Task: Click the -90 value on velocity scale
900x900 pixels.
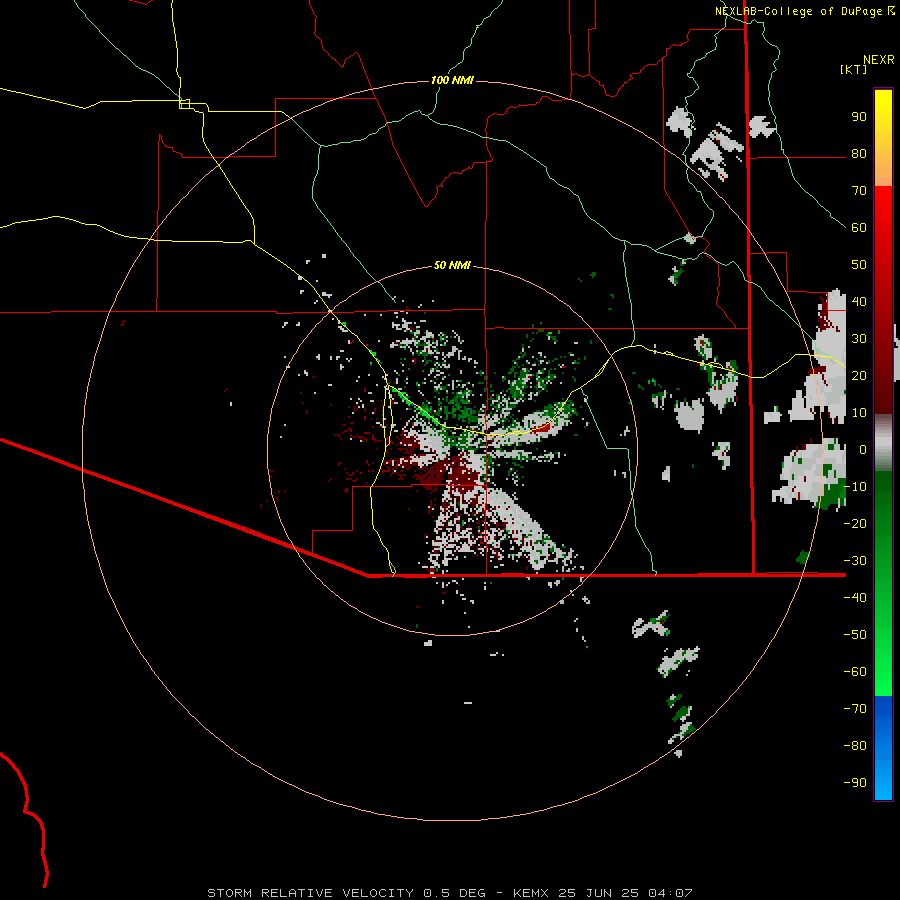Action: point(855,782)
